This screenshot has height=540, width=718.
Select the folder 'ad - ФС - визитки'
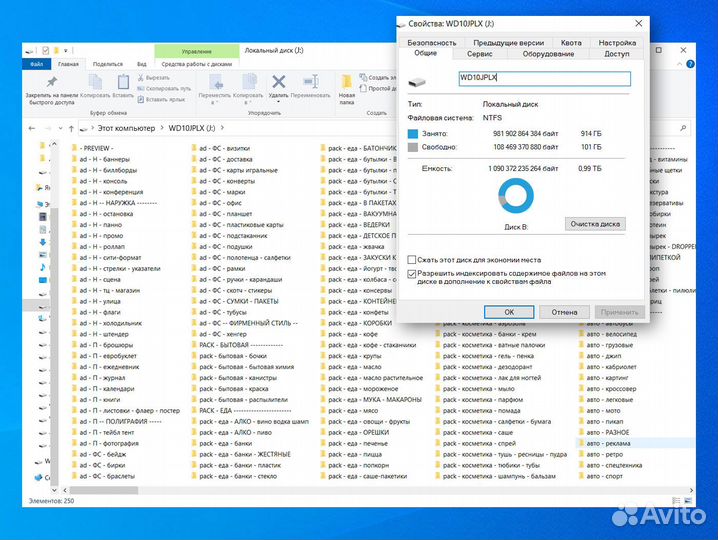click(x=220, y=148)
